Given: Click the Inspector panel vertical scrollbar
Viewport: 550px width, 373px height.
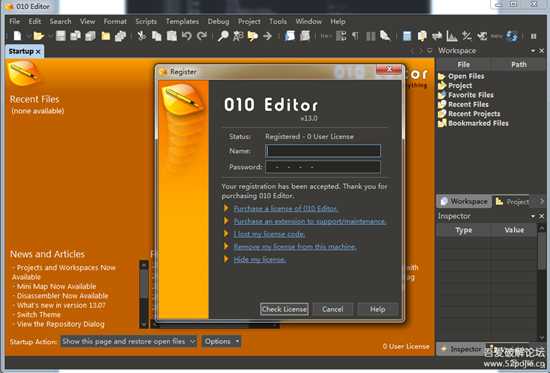Looking at the screenshot, I should (542, 282).
